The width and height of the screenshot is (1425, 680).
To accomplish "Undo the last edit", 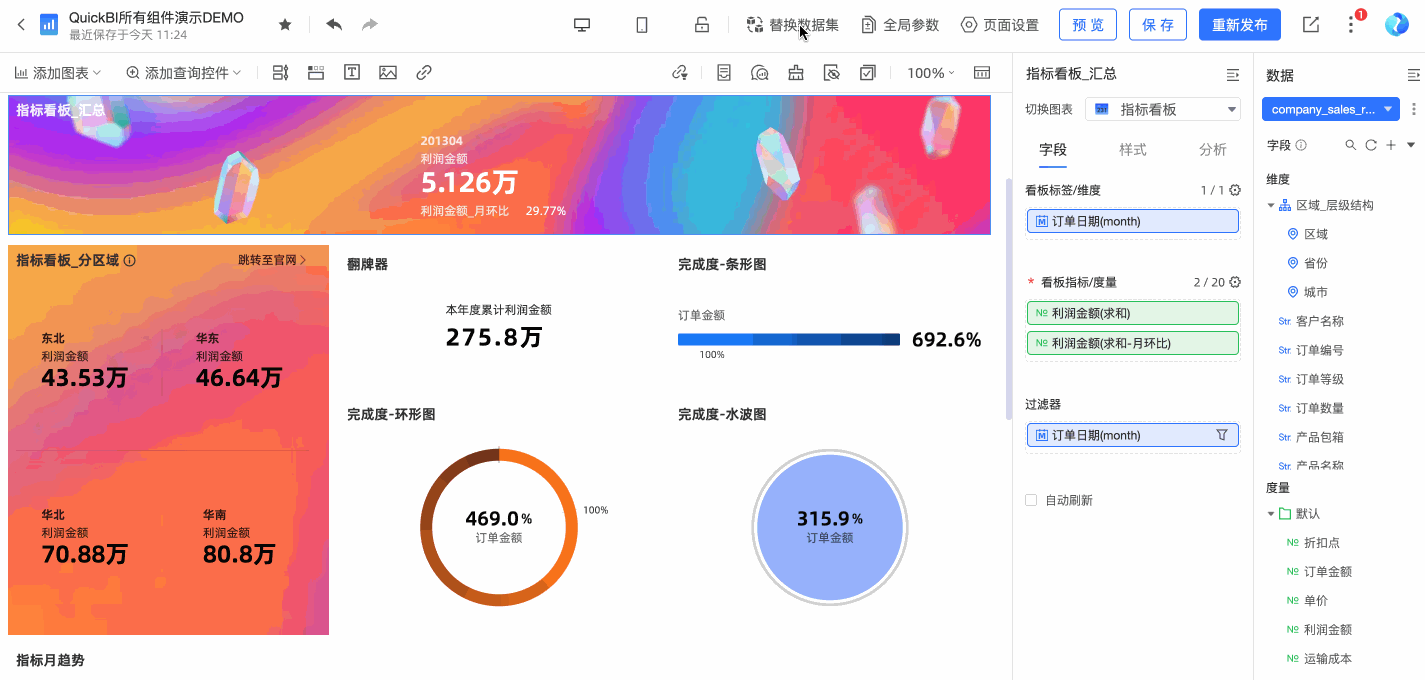I will (334, 25).
